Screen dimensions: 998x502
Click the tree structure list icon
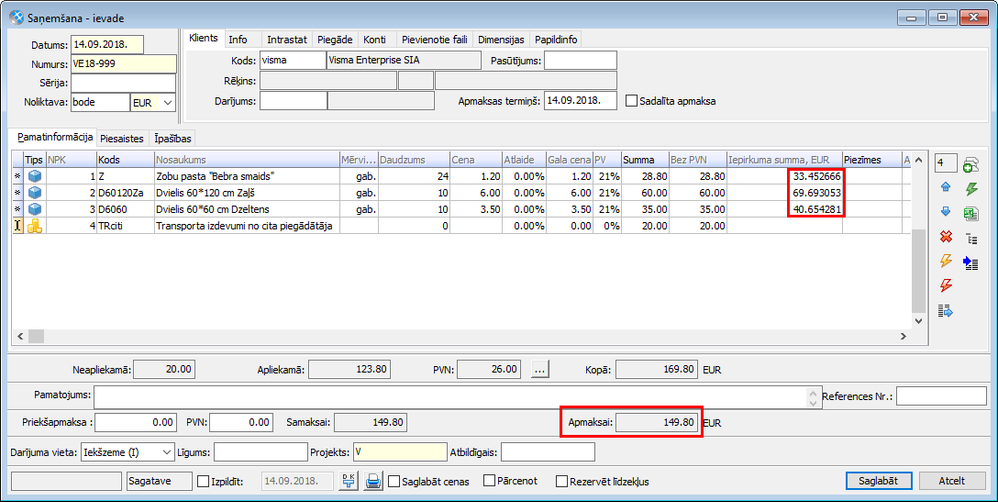point(971,239)
